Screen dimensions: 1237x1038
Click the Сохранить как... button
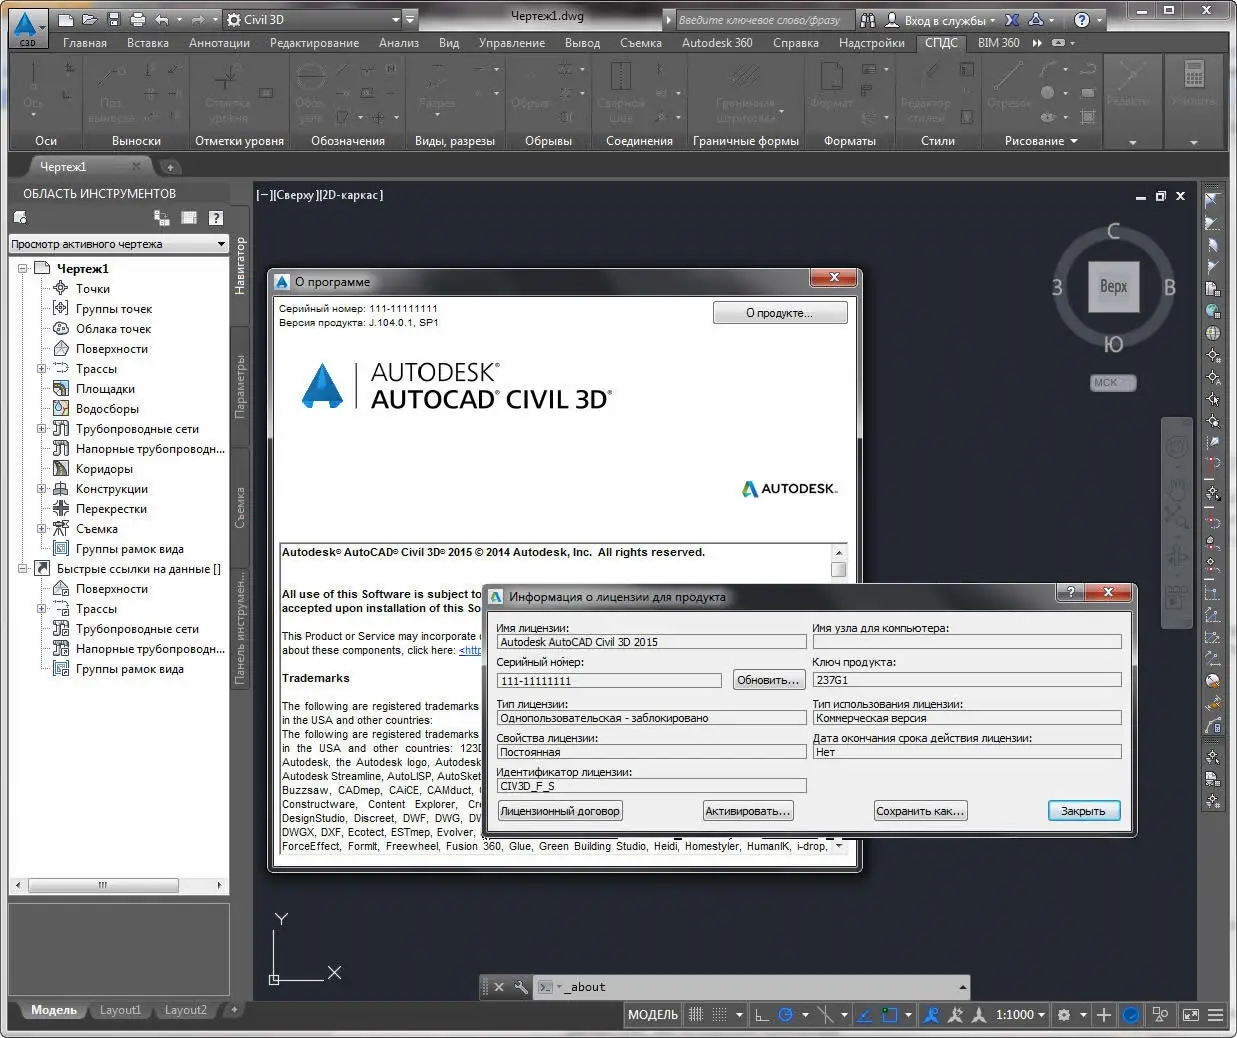pos(920,811)
